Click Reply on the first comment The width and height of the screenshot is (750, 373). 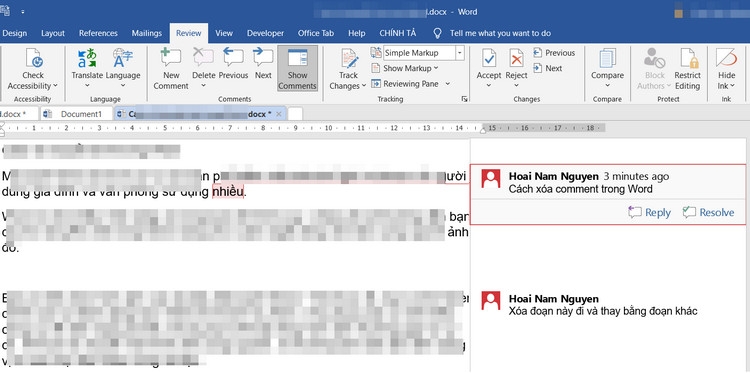click(x=650, y=212)
